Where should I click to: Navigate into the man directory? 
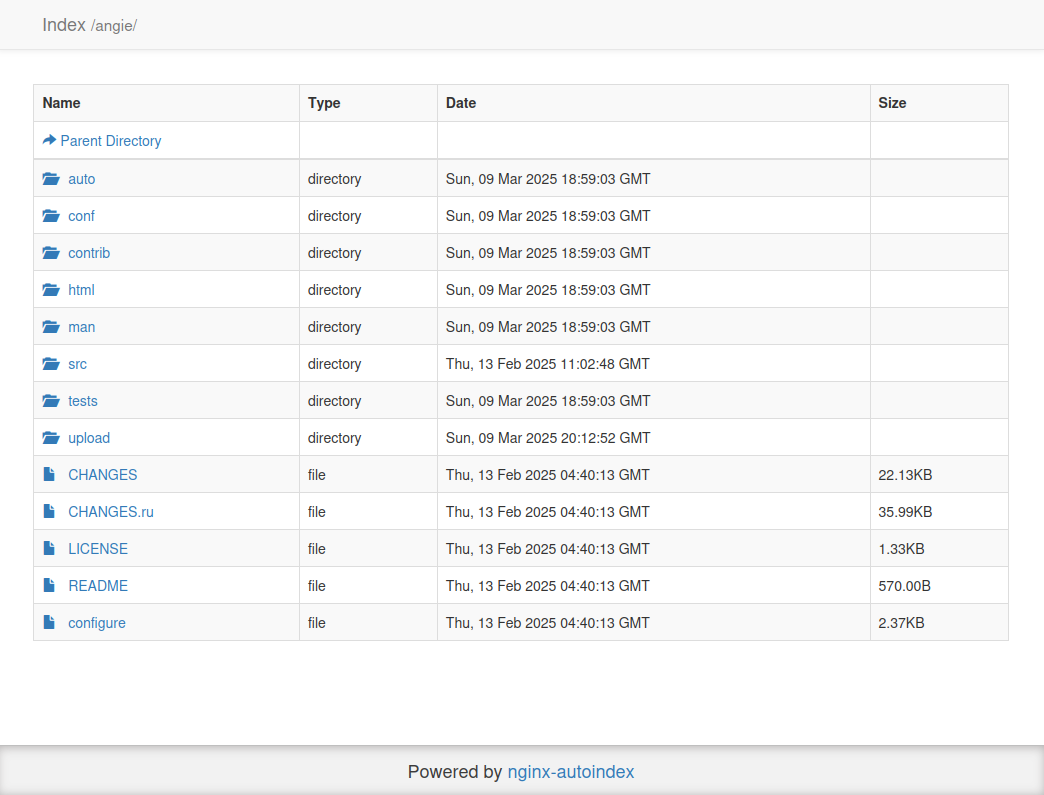pyautogui.click(x=81, y=327)
